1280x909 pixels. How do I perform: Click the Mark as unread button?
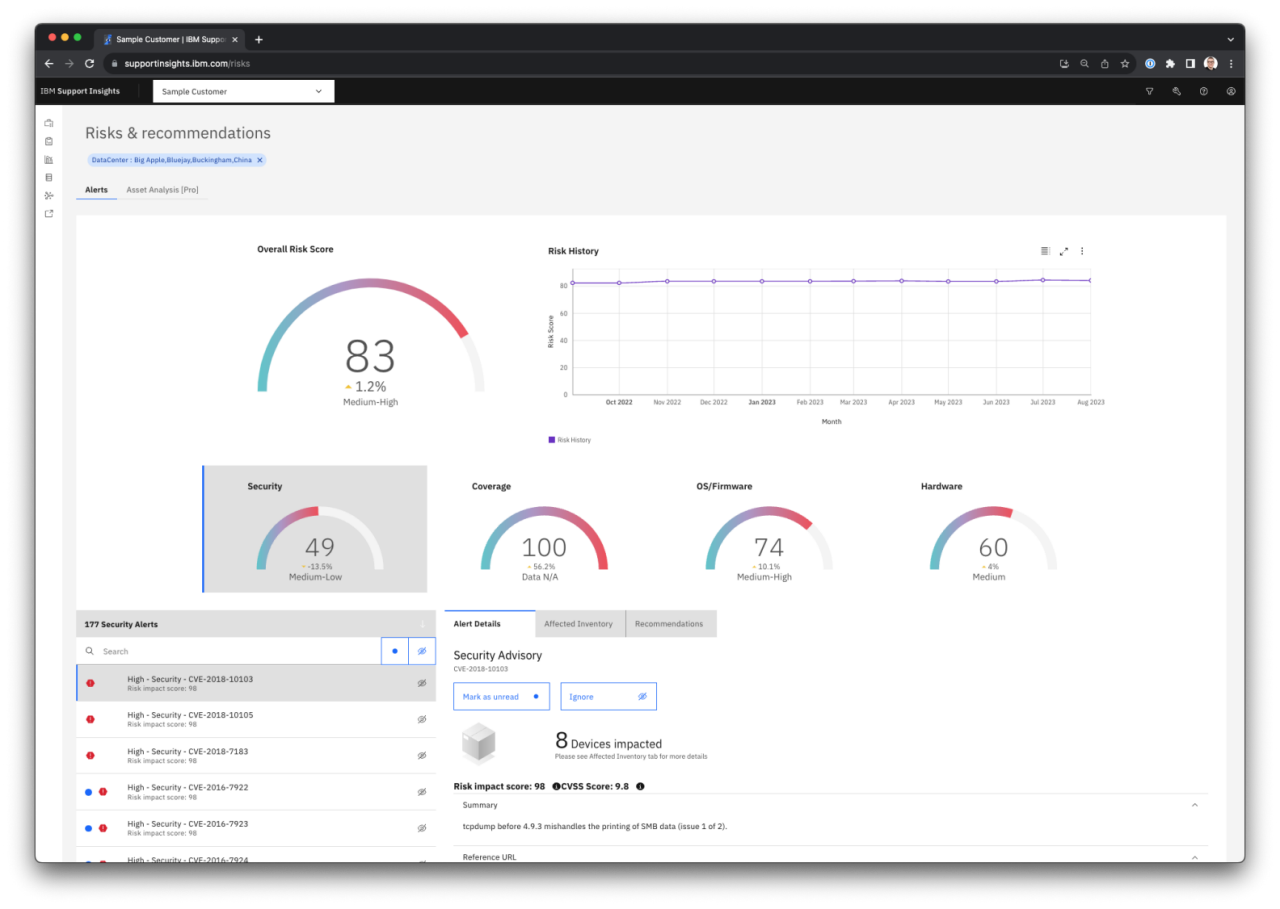(502, 696)
